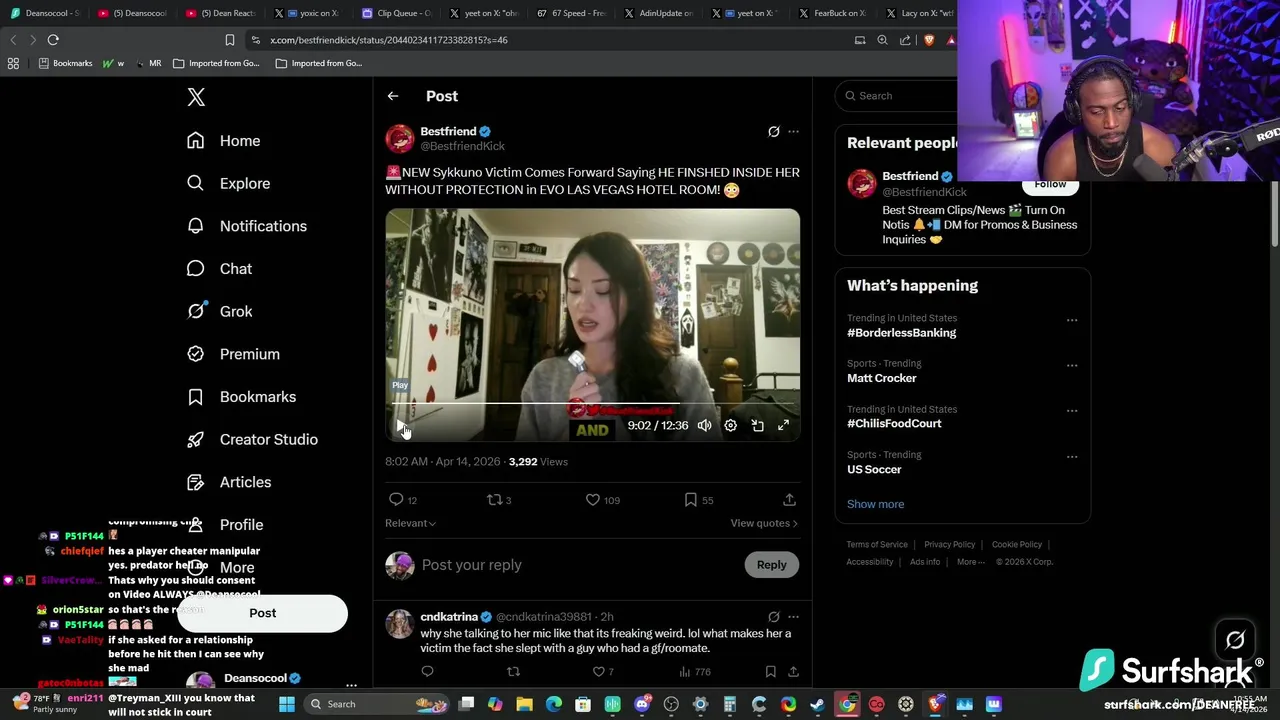Open more options on Bestfriend post
The height and width of the screenshot is (720, 1280).
pos(793,131)
